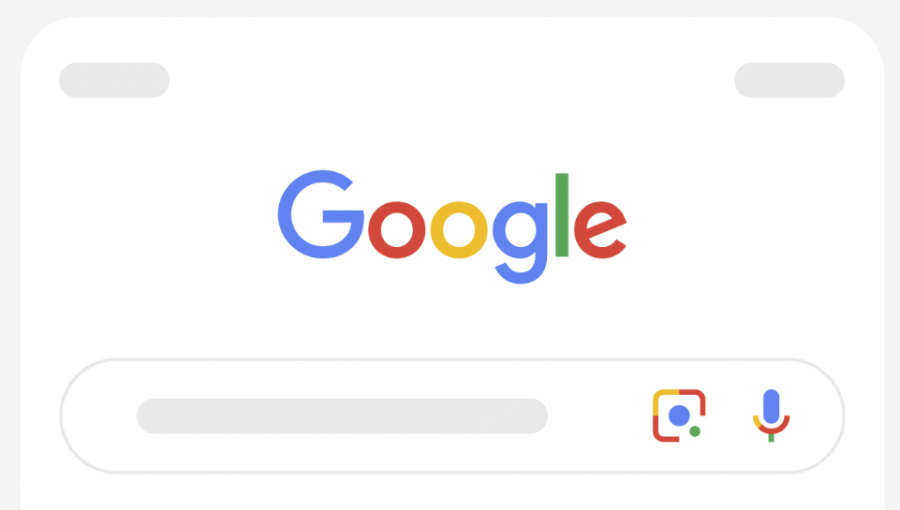The width and height of the screenshot is (900, 510).
Task: Select the first red o in Google
Action: 397,229
